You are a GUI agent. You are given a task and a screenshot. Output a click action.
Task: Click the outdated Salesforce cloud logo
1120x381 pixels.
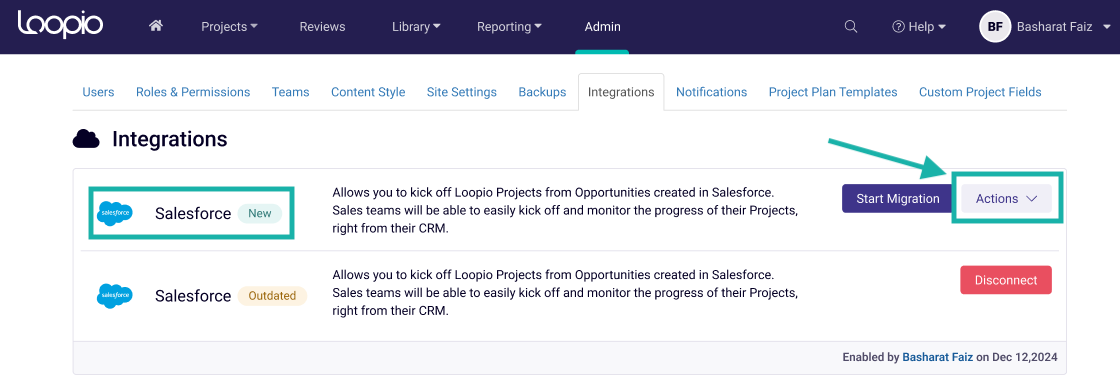(114, 295)
